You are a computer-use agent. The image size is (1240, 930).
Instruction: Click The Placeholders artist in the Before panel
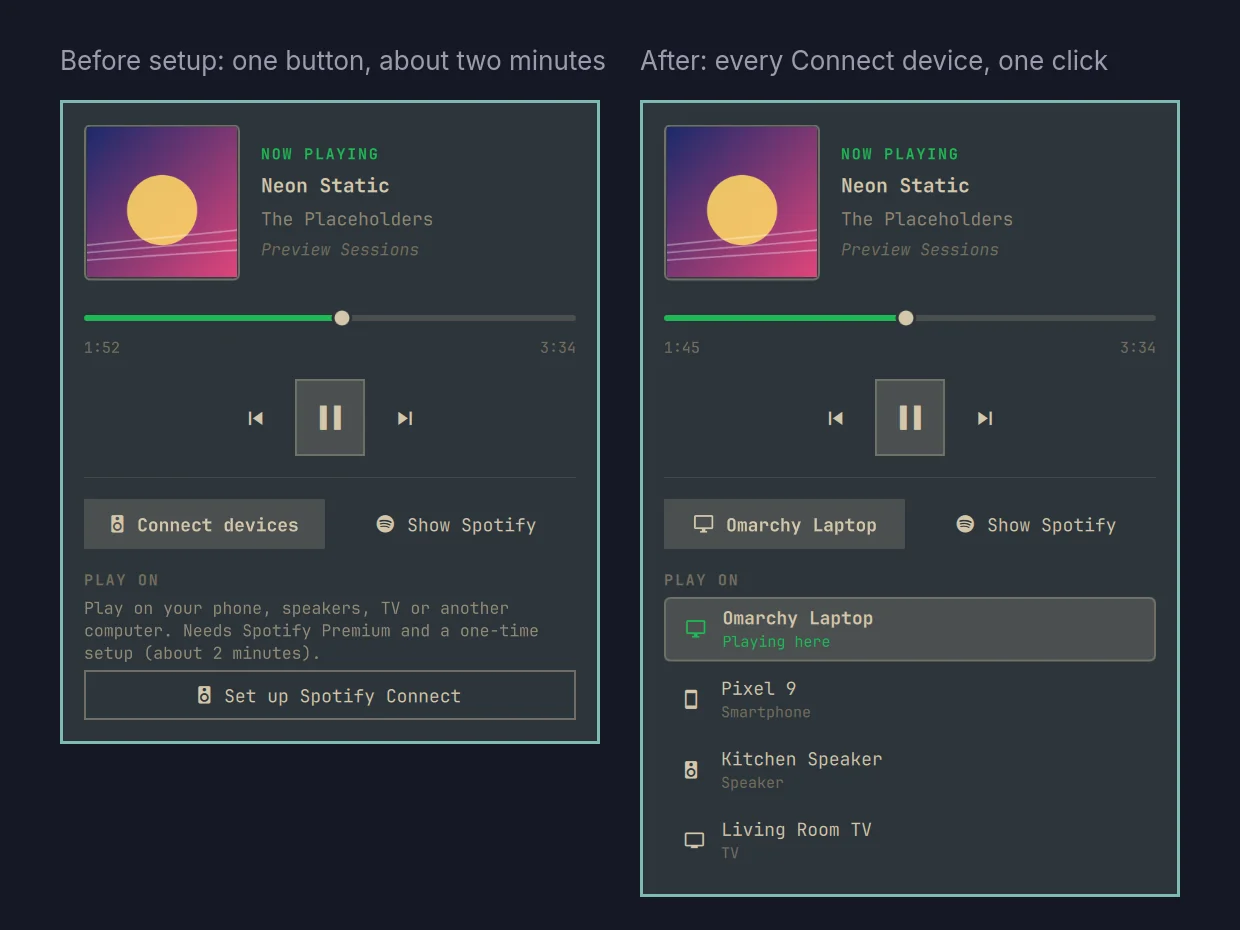[x=347, y=219]
